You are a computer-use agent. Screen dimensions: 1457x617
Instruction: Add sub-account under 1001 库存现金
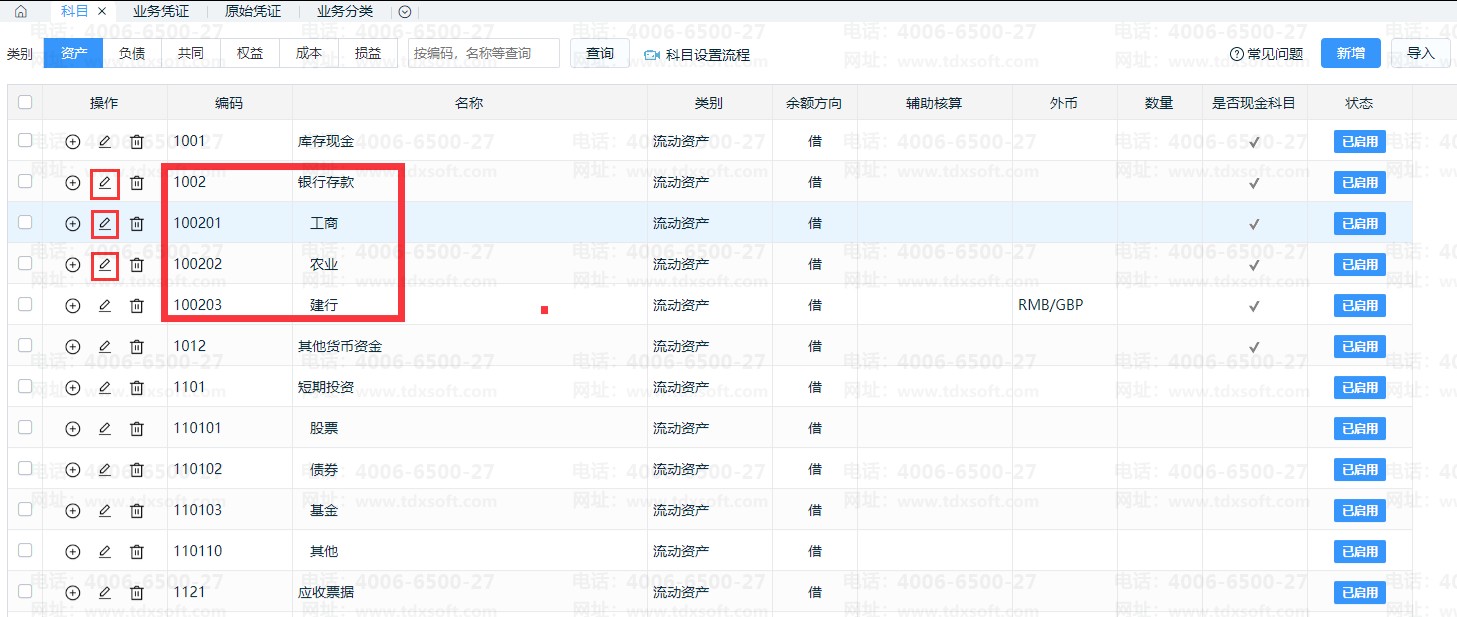[72, 142]
